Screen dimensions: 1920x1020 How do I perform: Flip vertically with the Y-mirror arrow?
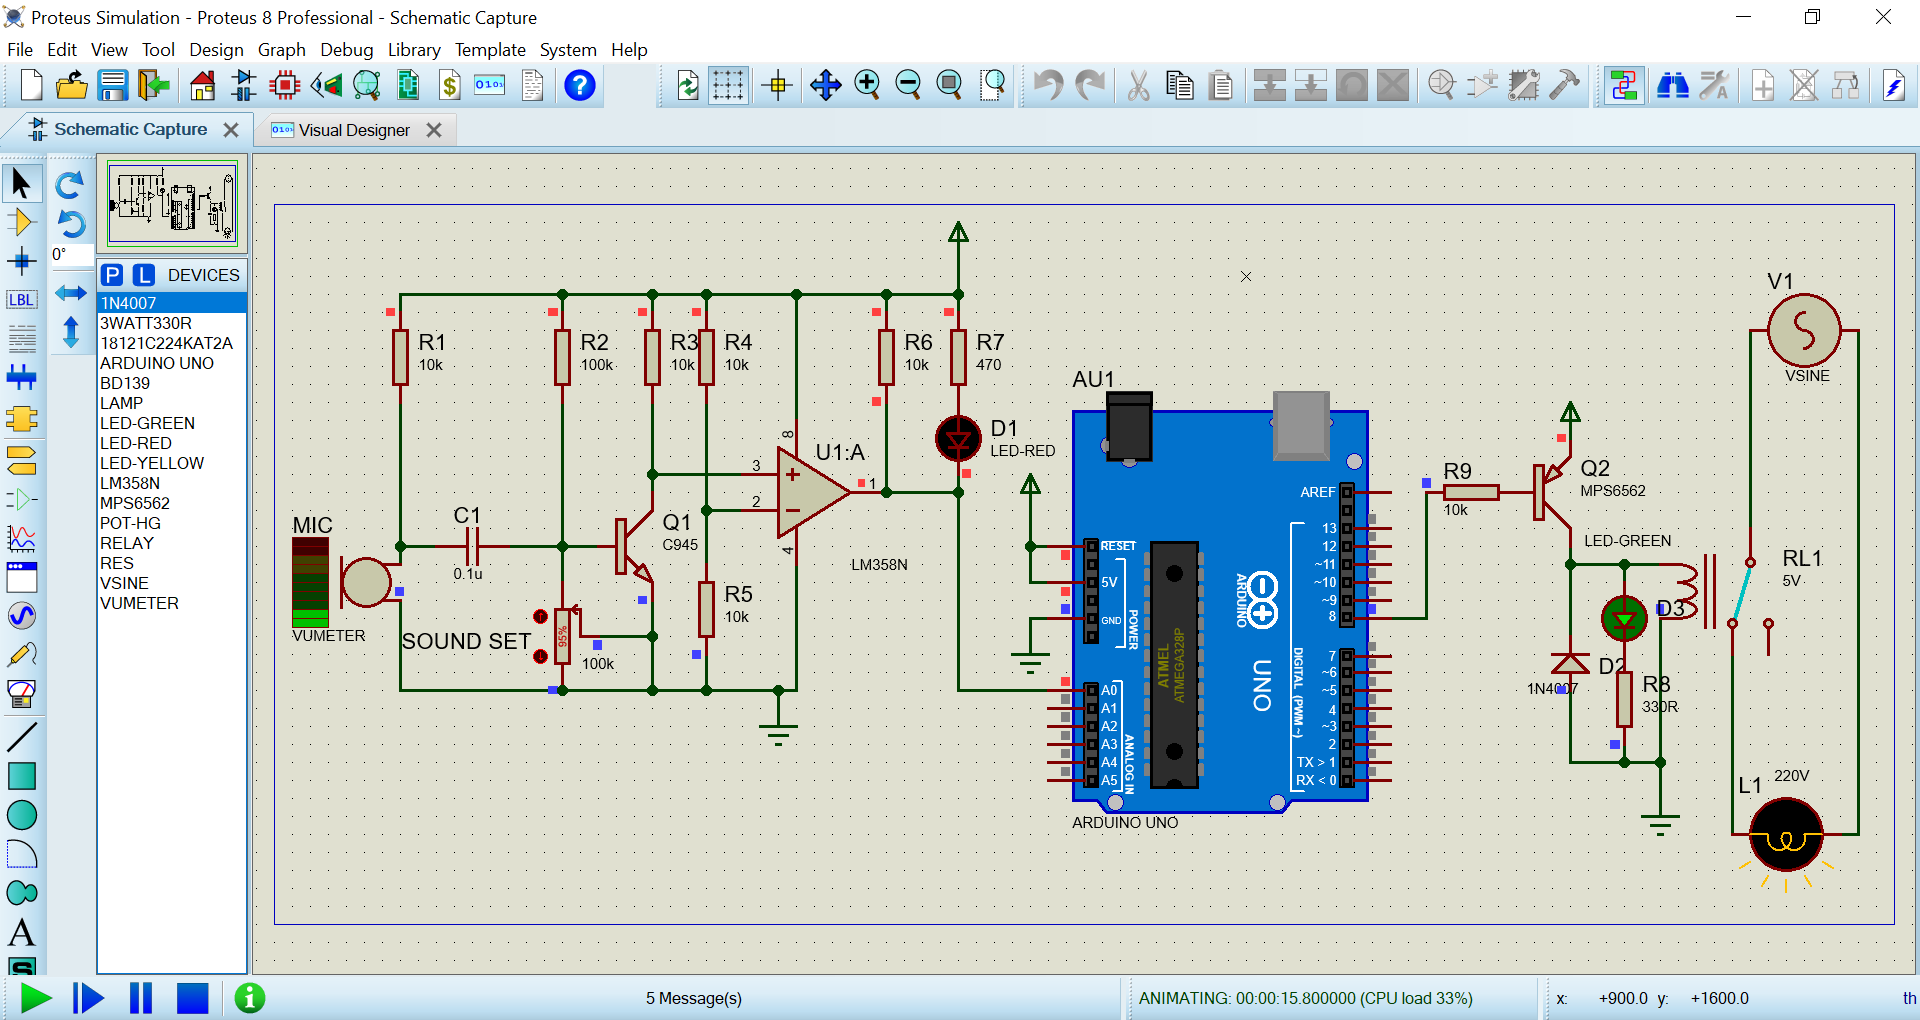70,331
